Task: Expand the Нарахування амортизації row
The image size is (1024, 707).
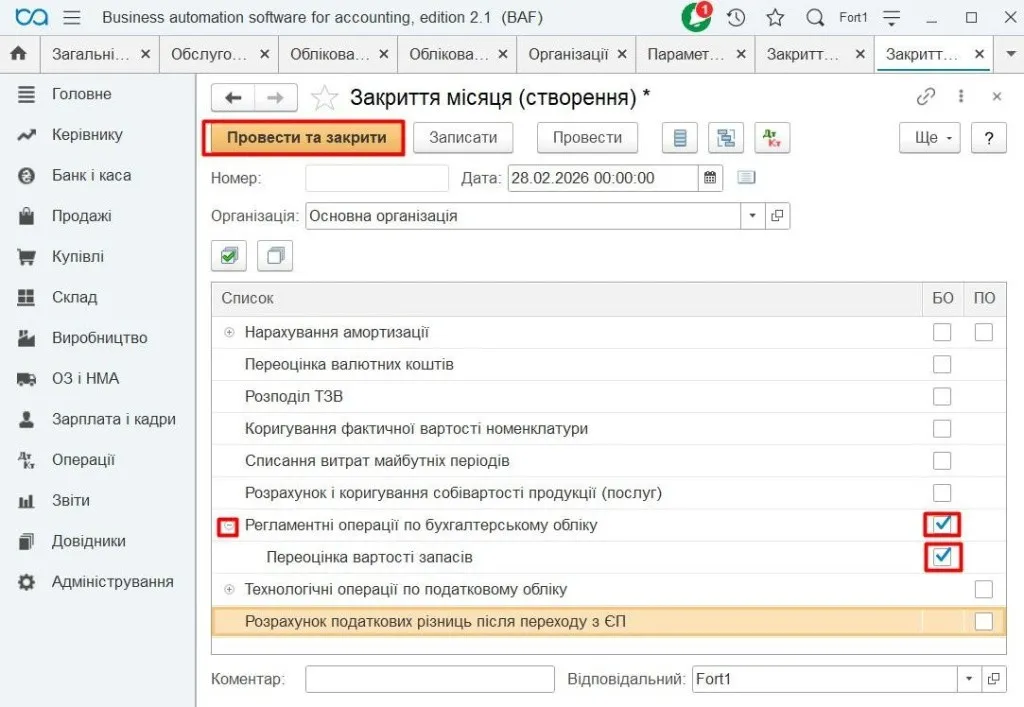Action: 229,332
